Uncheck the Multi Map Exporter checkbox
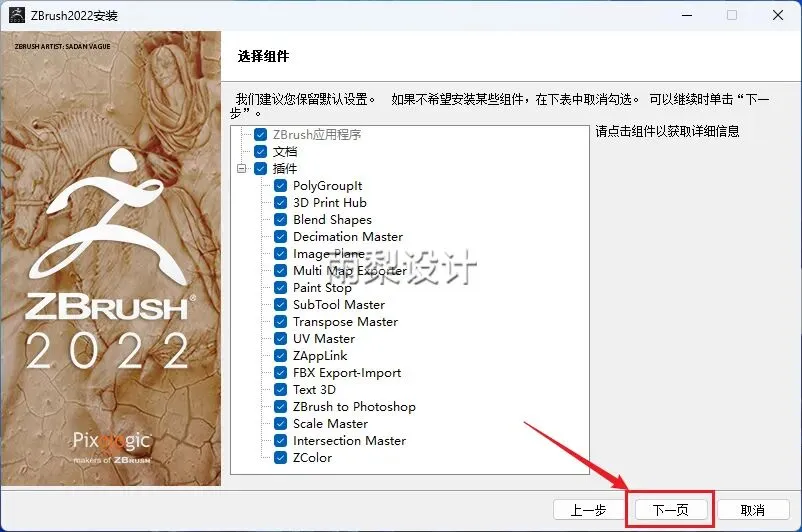The height and width of the screenshot is (532, 802). pos(280,270)
